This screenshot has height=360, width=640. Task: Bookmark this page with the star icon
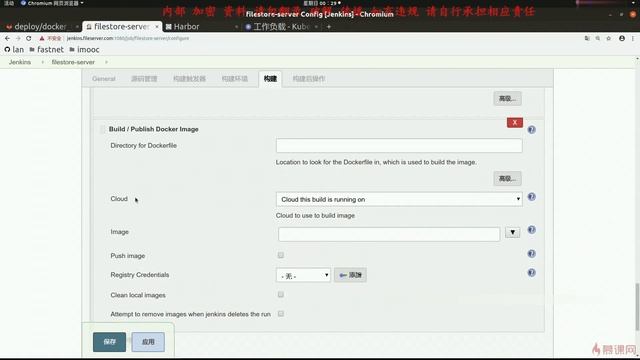point(609,38)
